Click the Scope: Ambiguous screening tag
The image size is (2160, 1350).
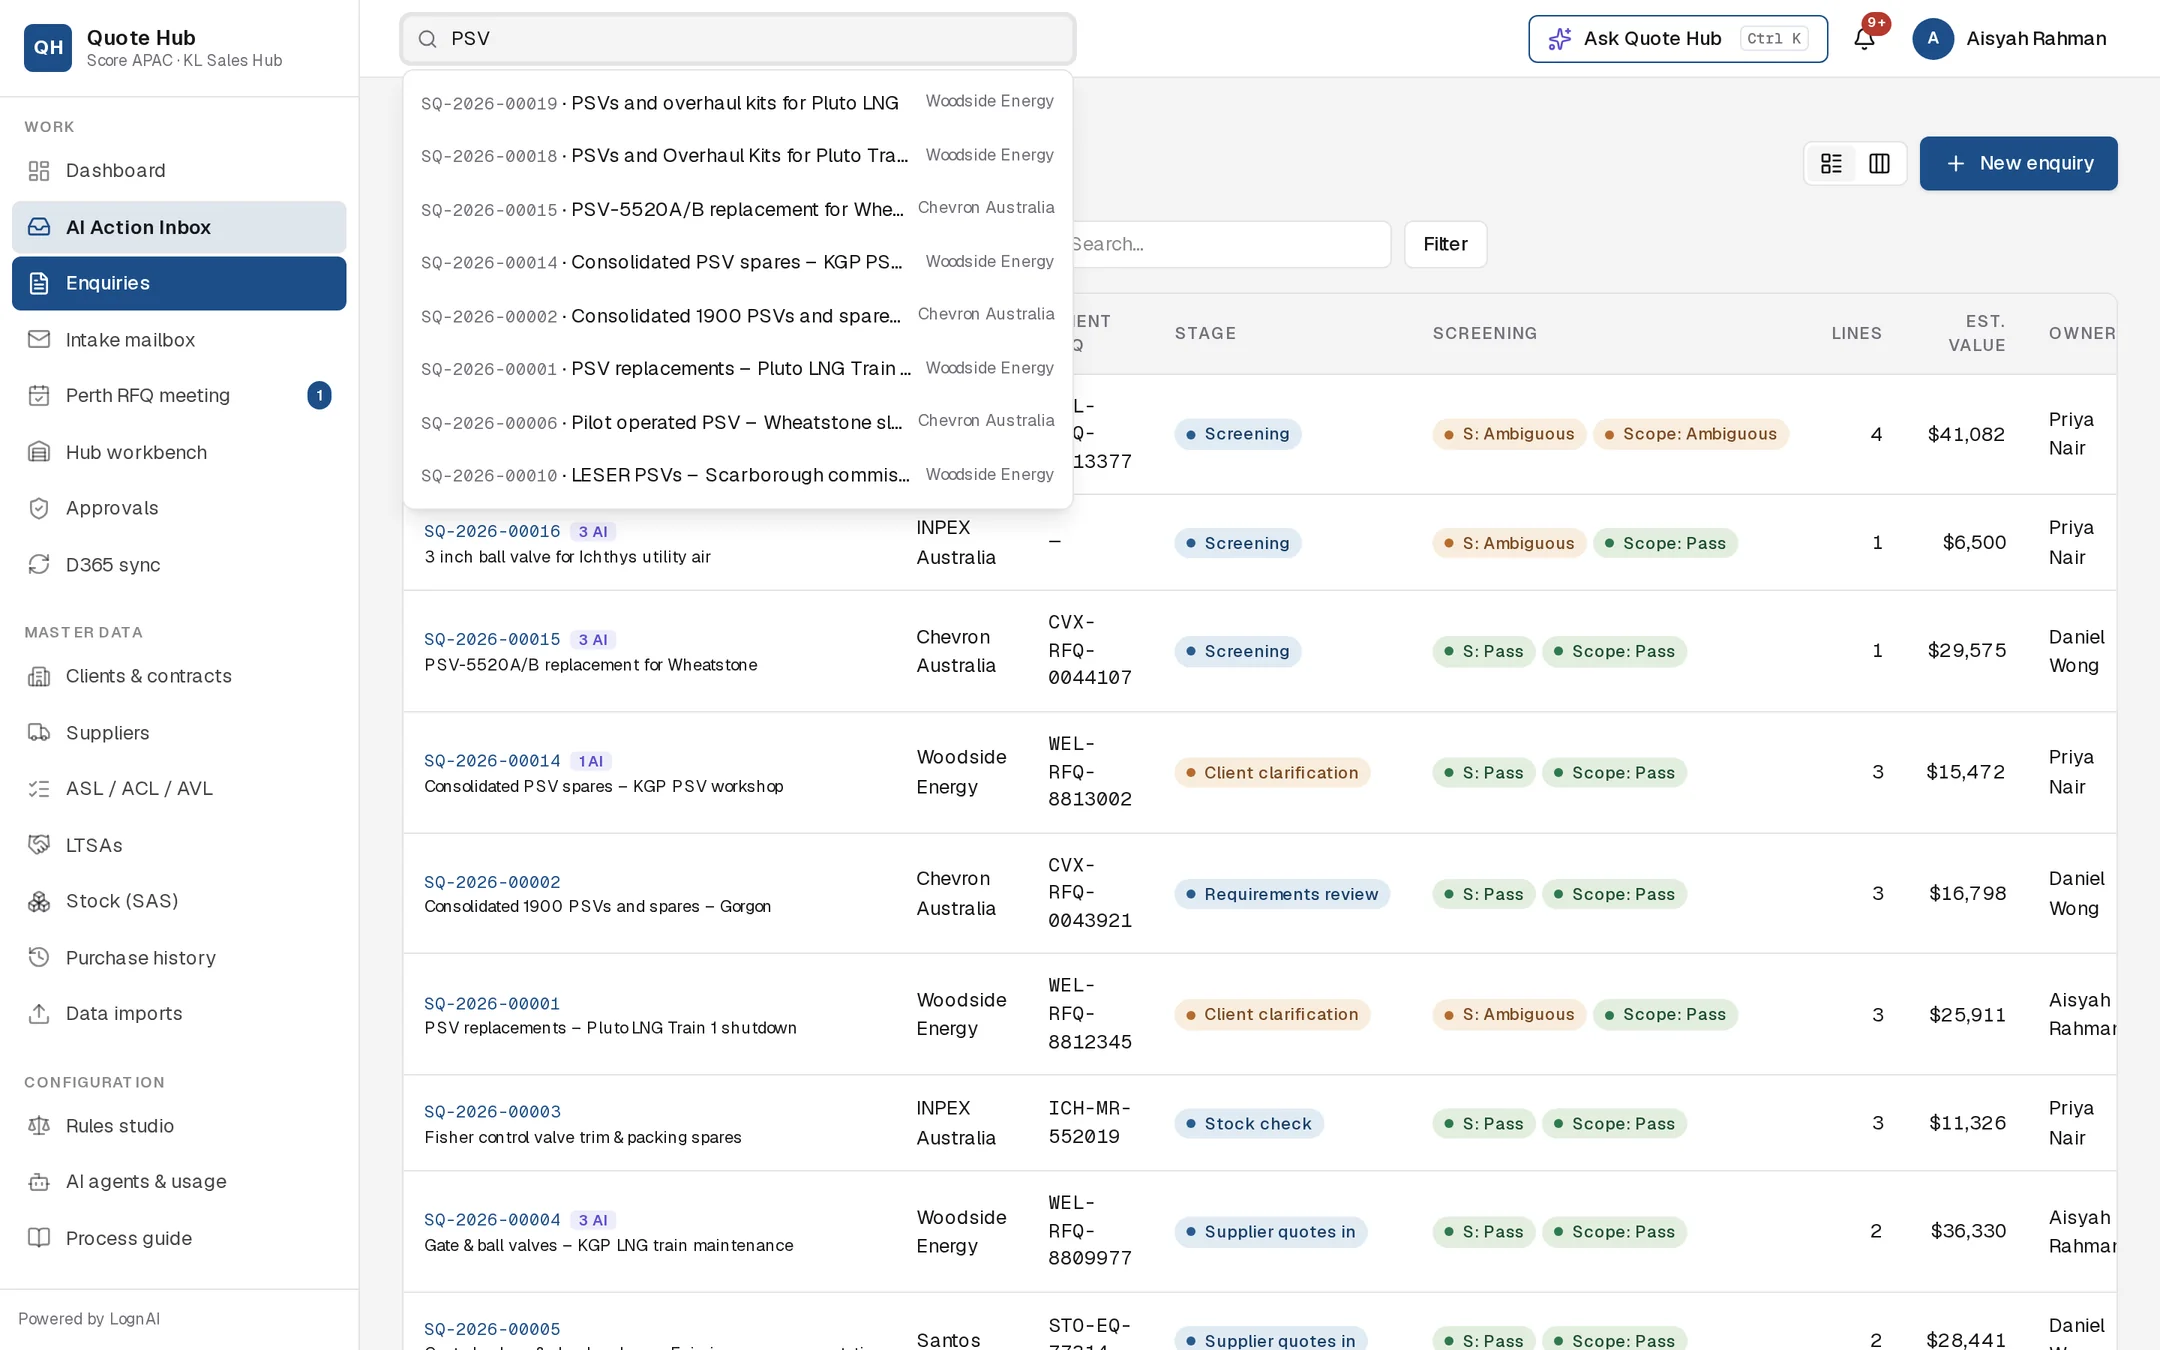click(1690, 434)
